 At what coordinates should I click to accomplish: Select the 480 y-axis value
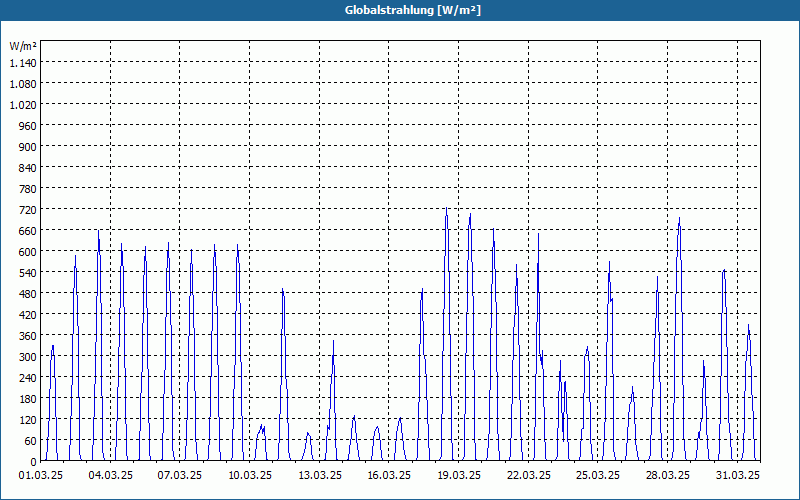click(x=28, y=293)
